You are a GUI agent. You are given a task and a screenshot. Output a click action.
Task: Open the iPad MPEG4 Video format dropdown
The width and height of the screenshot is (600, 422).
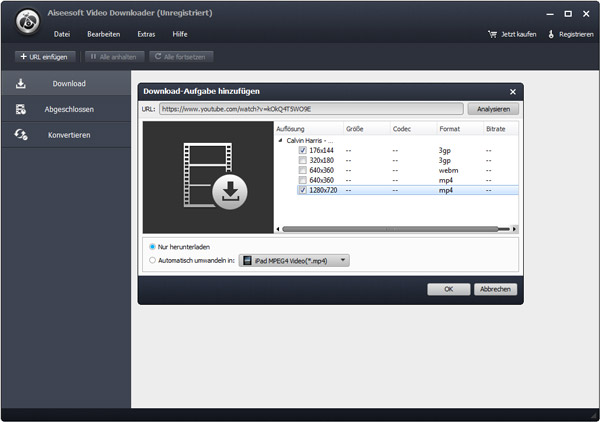[294, 261]
